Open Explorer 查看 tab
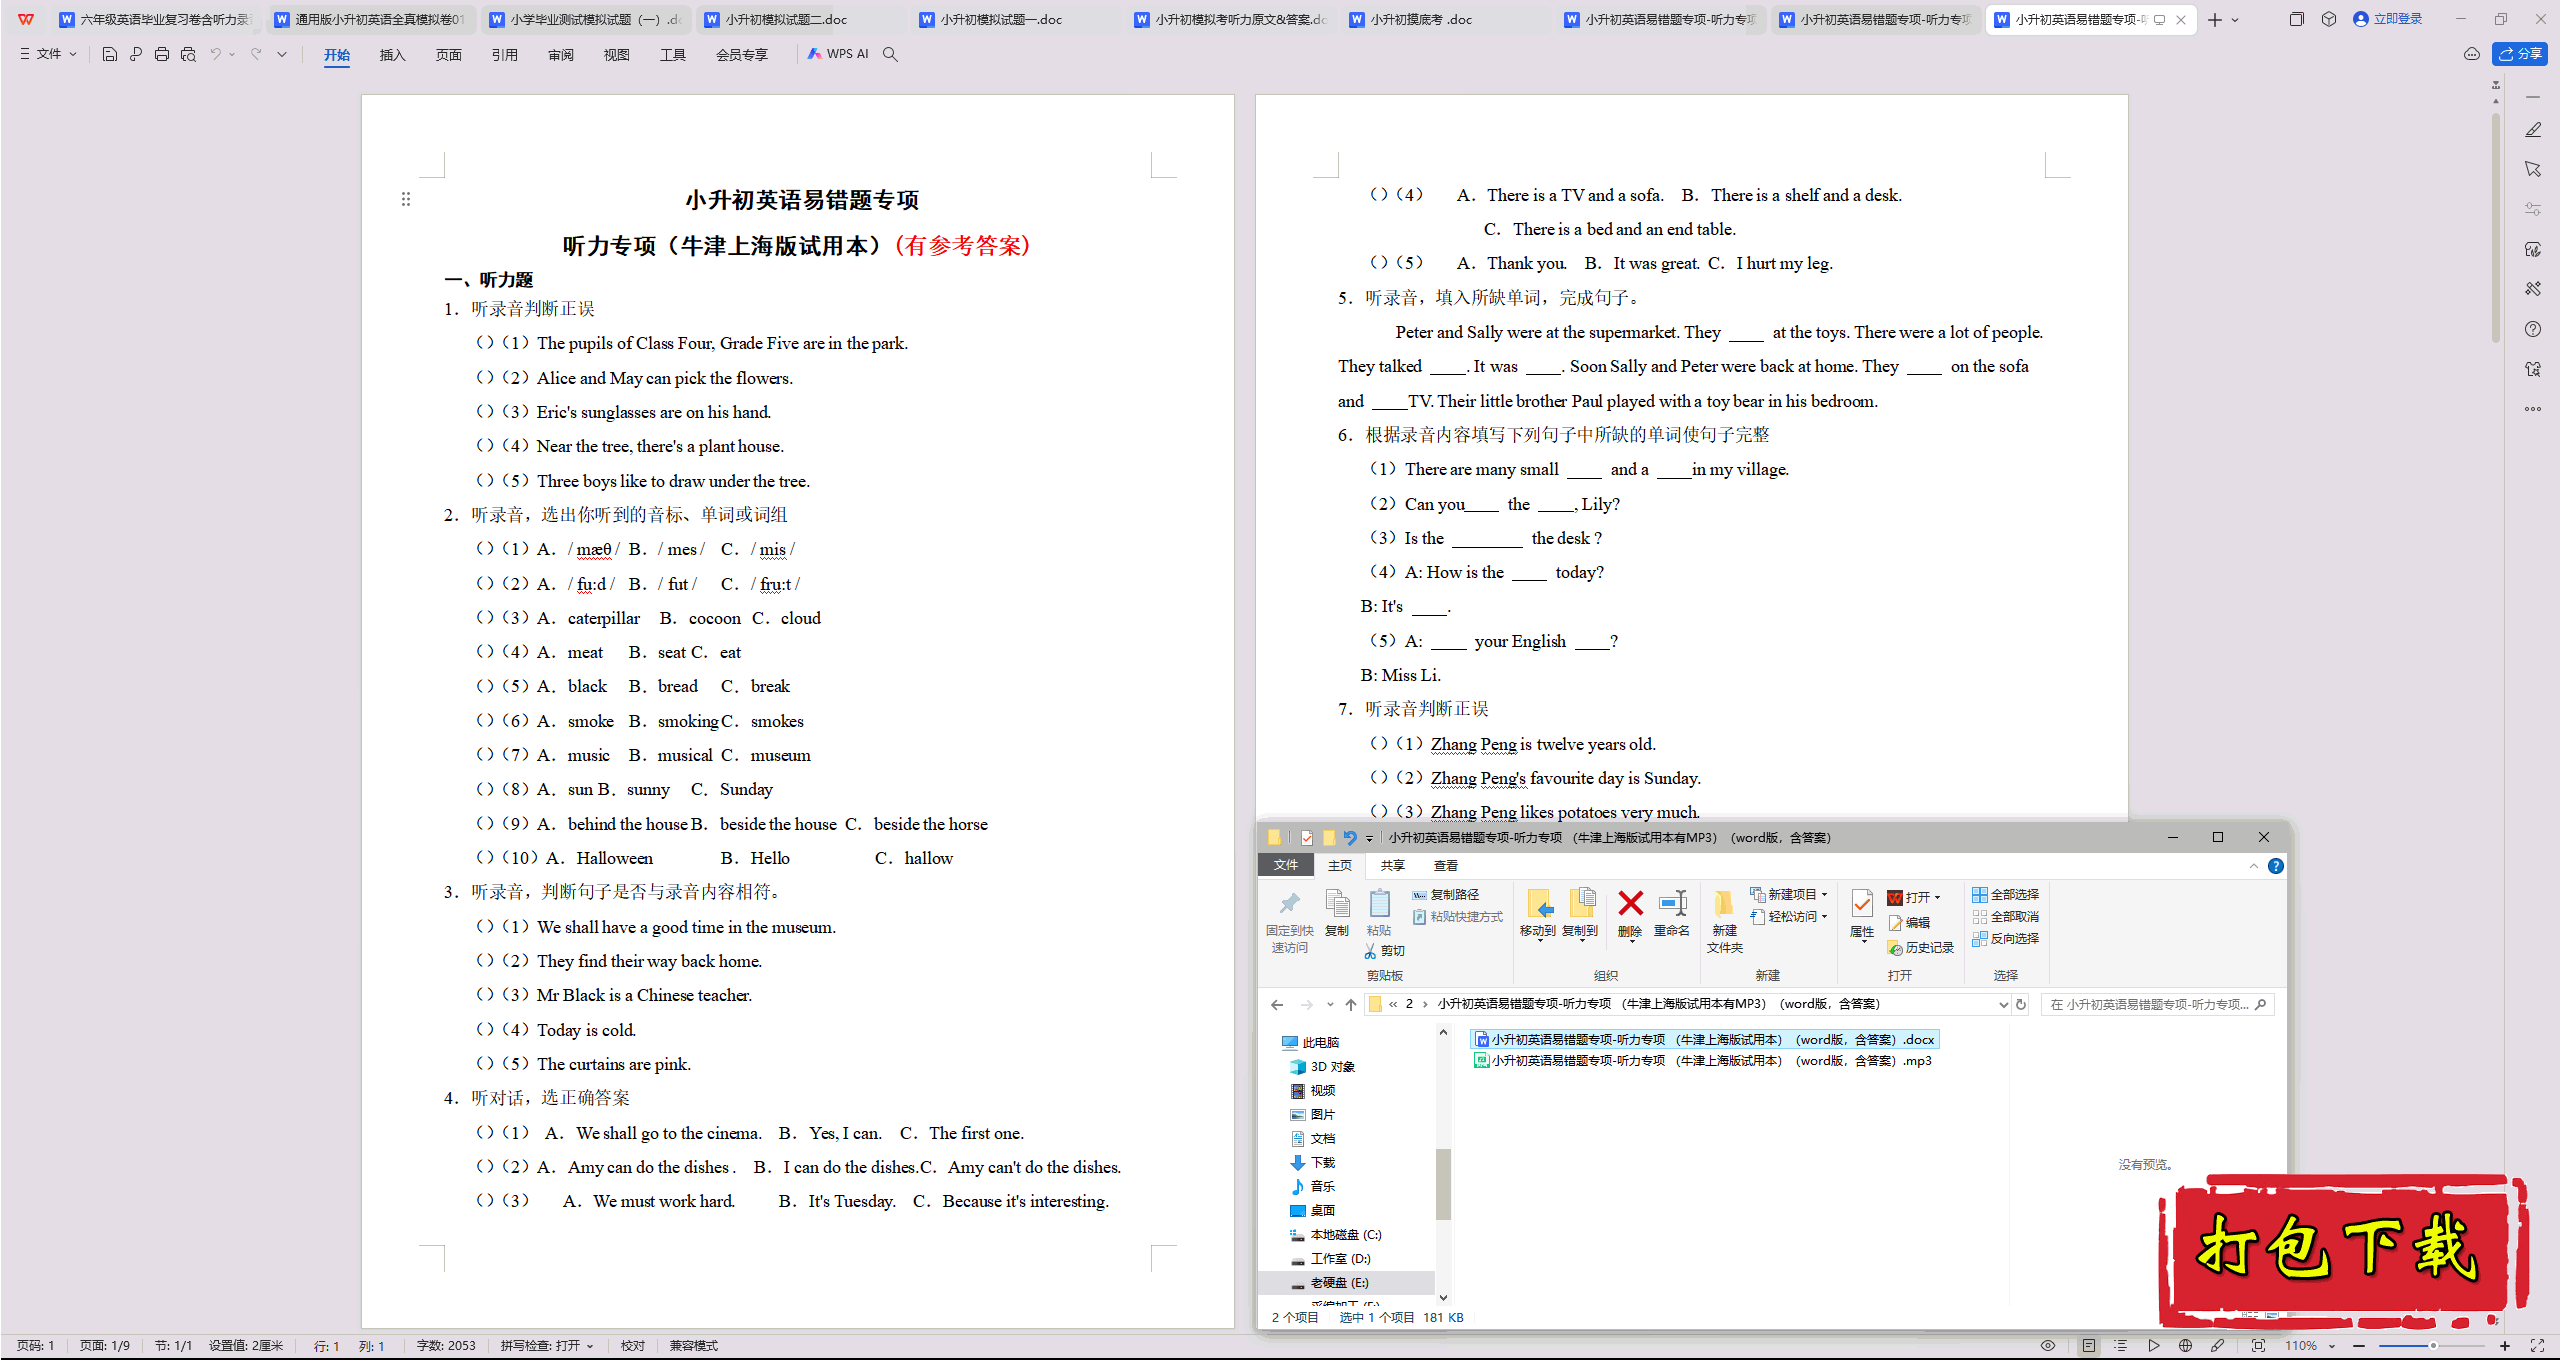Image resolution: width=2560 pixels, height=1360 pixels. [x=1445, y=866]
